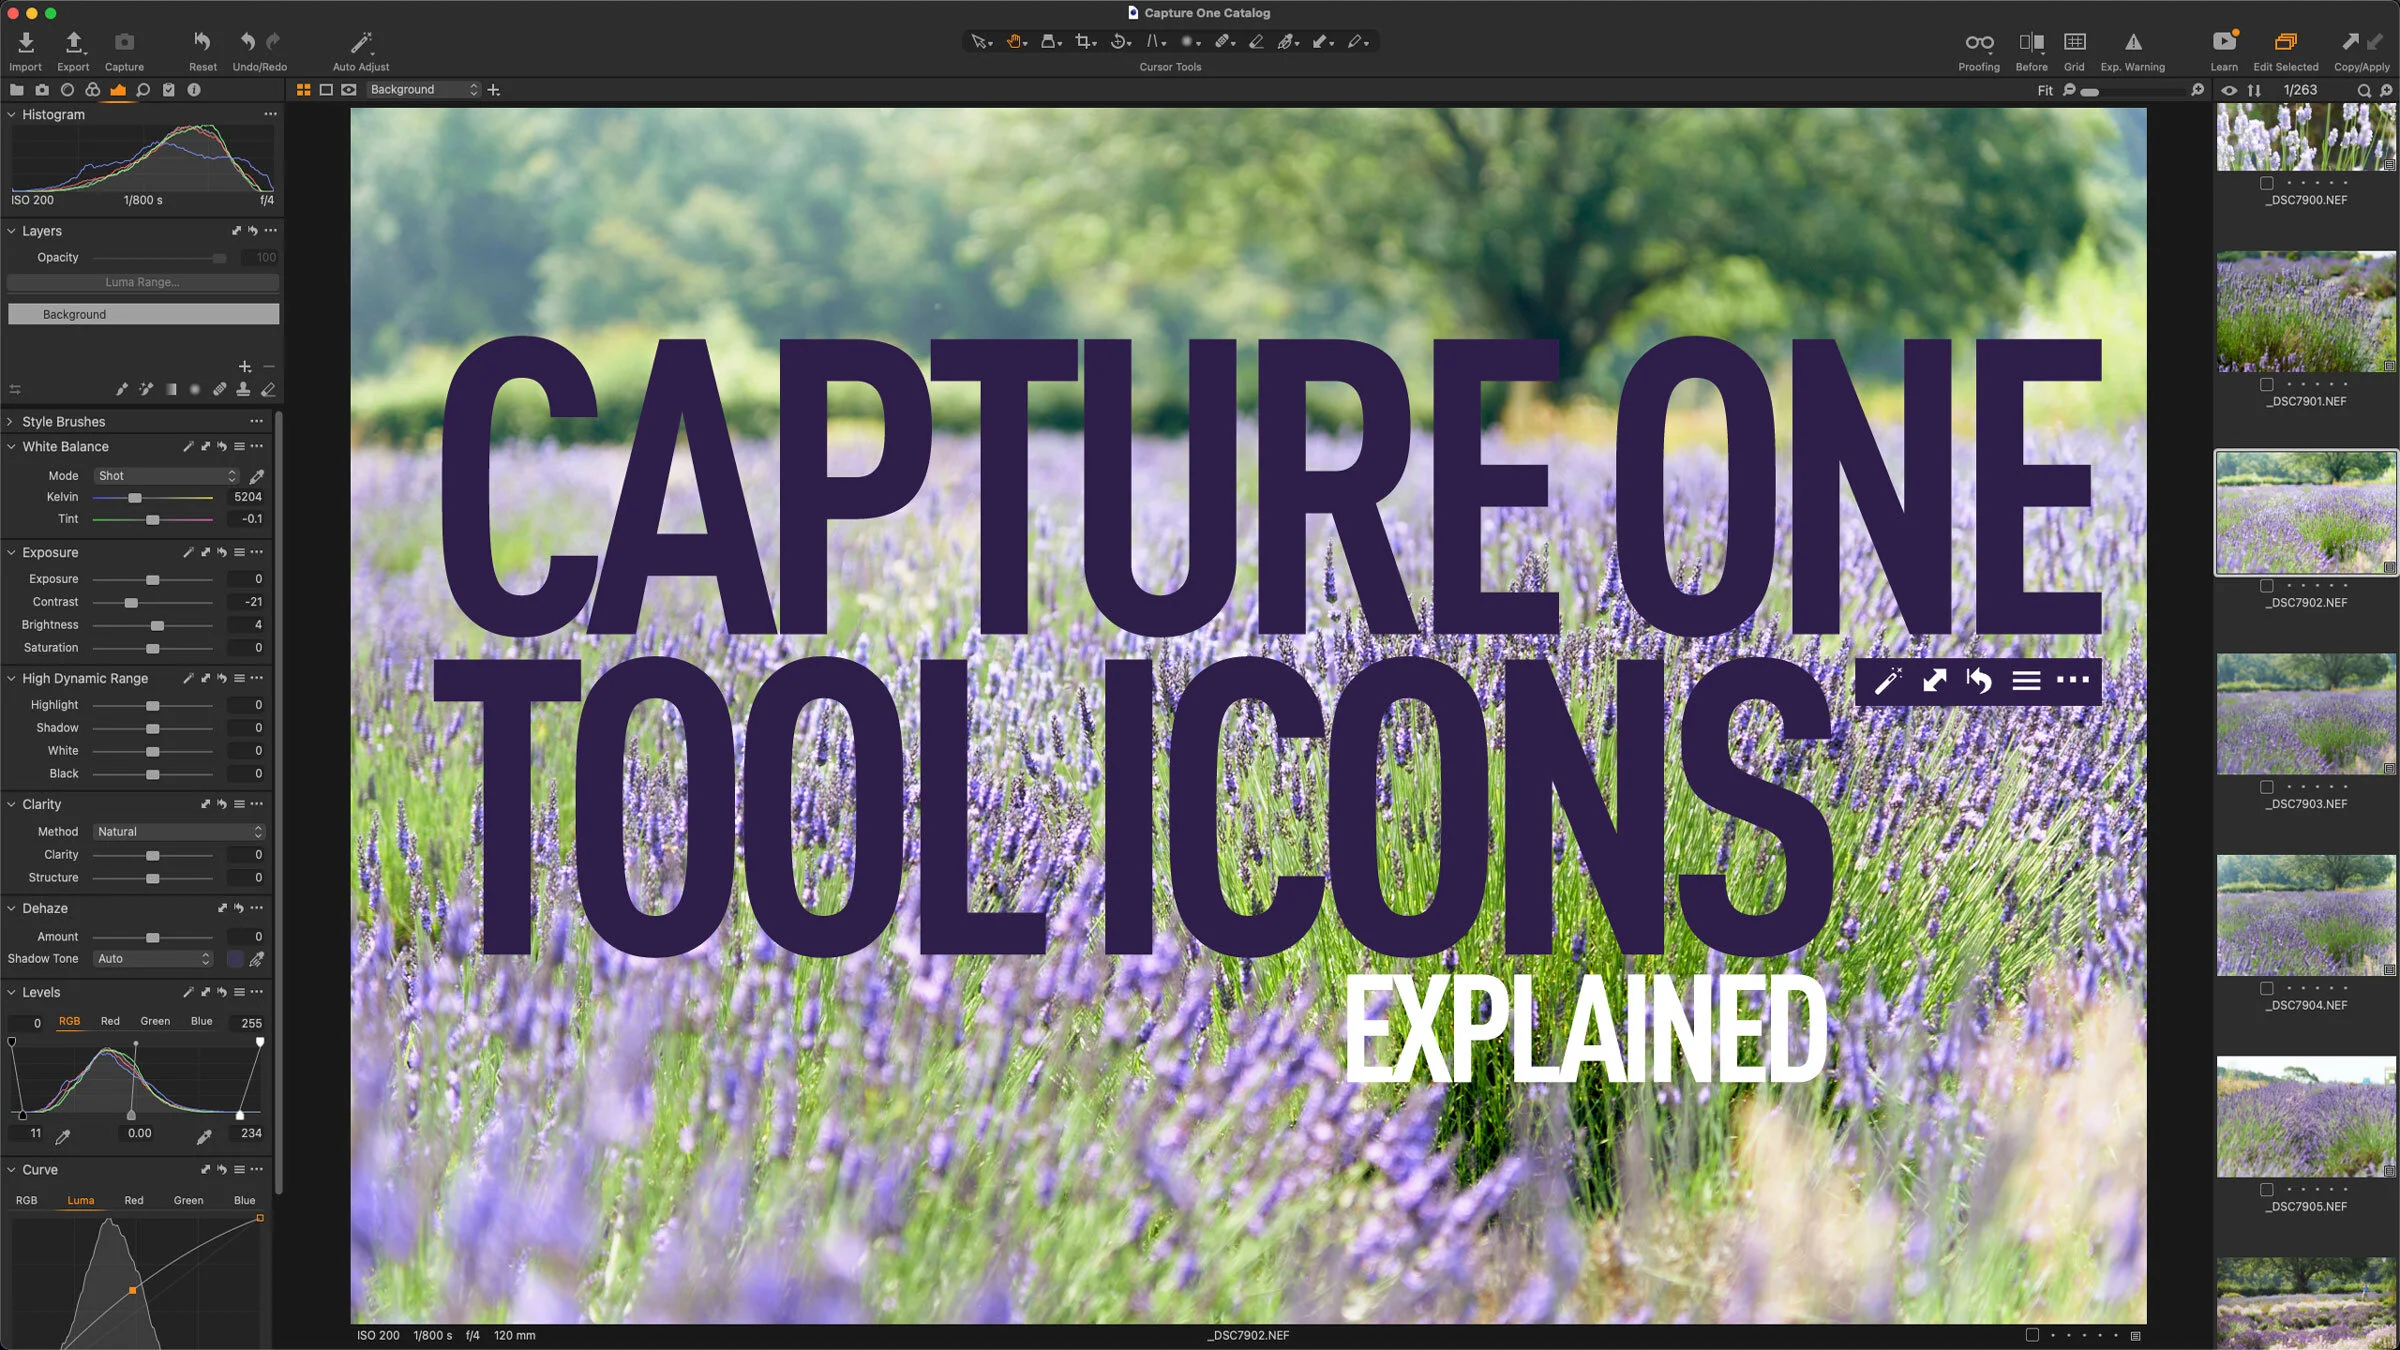Click the Contrast slider

tap(152, 602)
